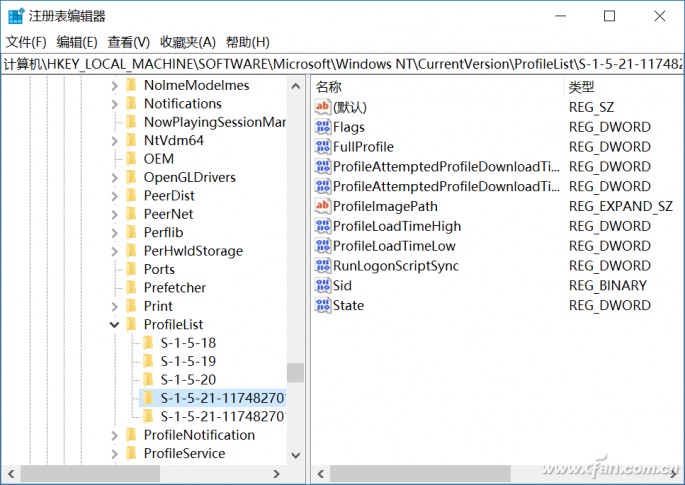The image size is (685, 485).
Task: Expand the PeerNet key
Action: point(114,215)
